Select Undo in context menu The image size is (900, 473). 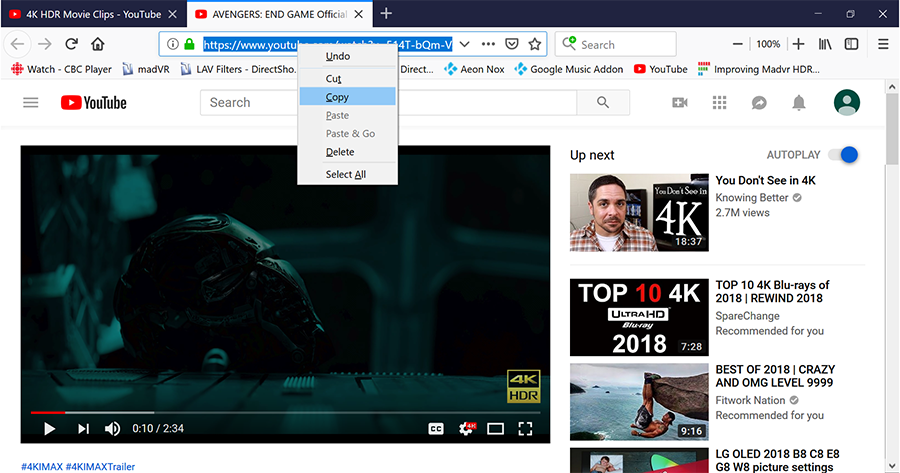(x=347, y=56)
